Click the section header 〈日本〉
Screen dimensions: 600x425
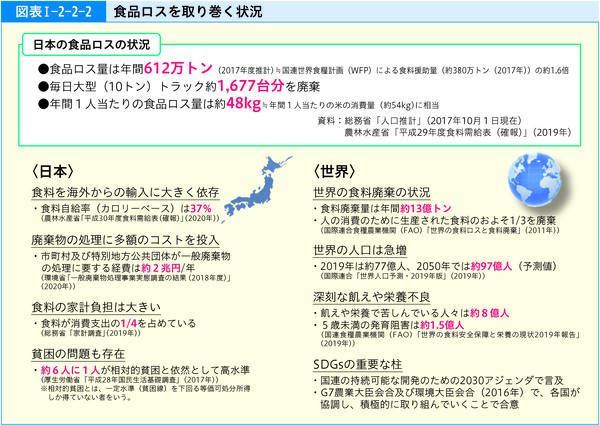[52, 171]
